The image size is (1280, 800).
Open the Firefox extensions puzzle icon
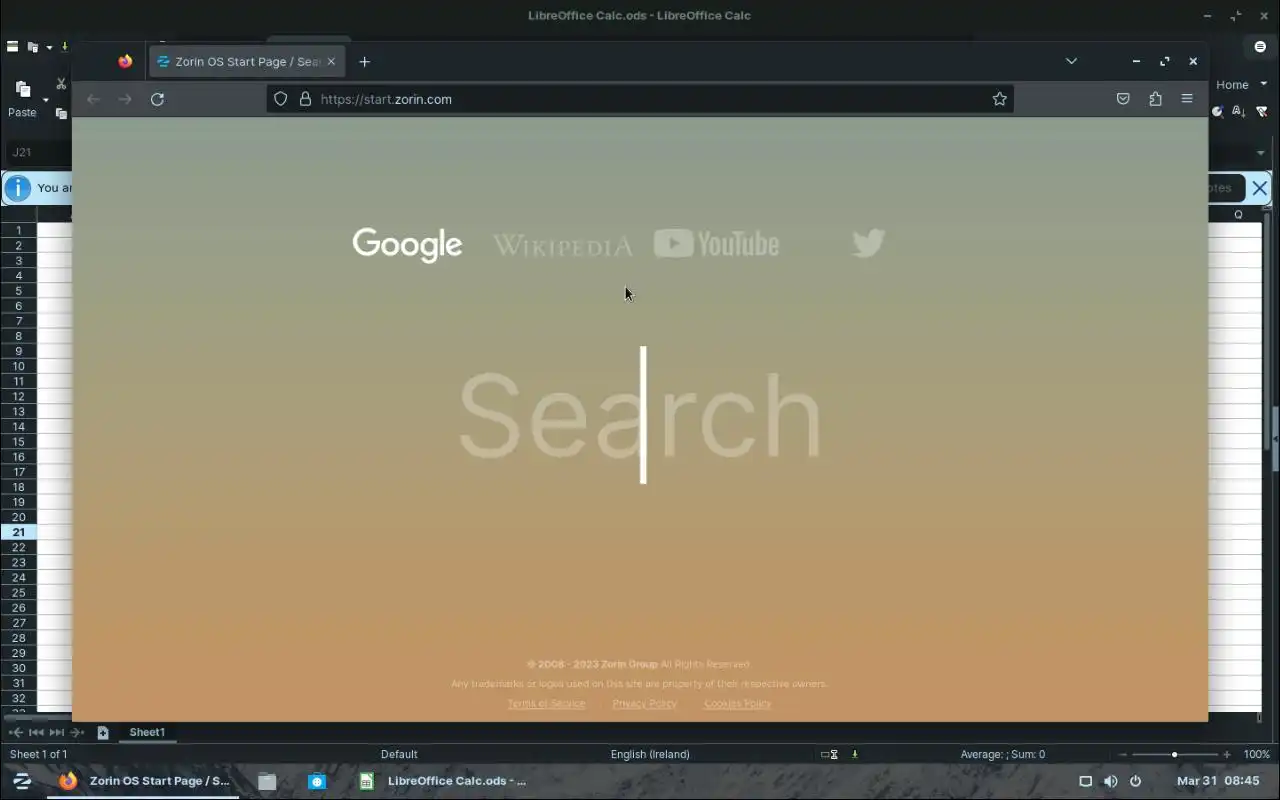coord(1155,99)
